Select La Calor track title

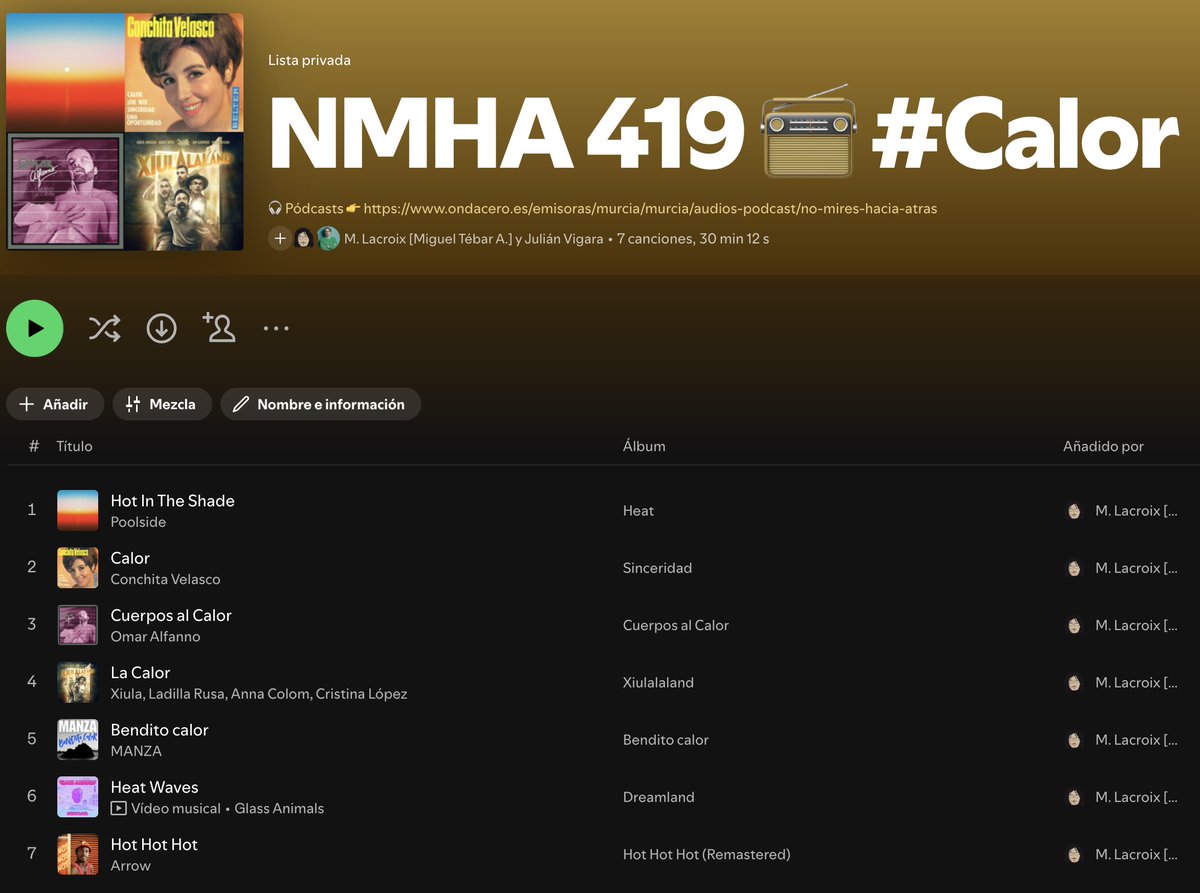click(140, 672)
